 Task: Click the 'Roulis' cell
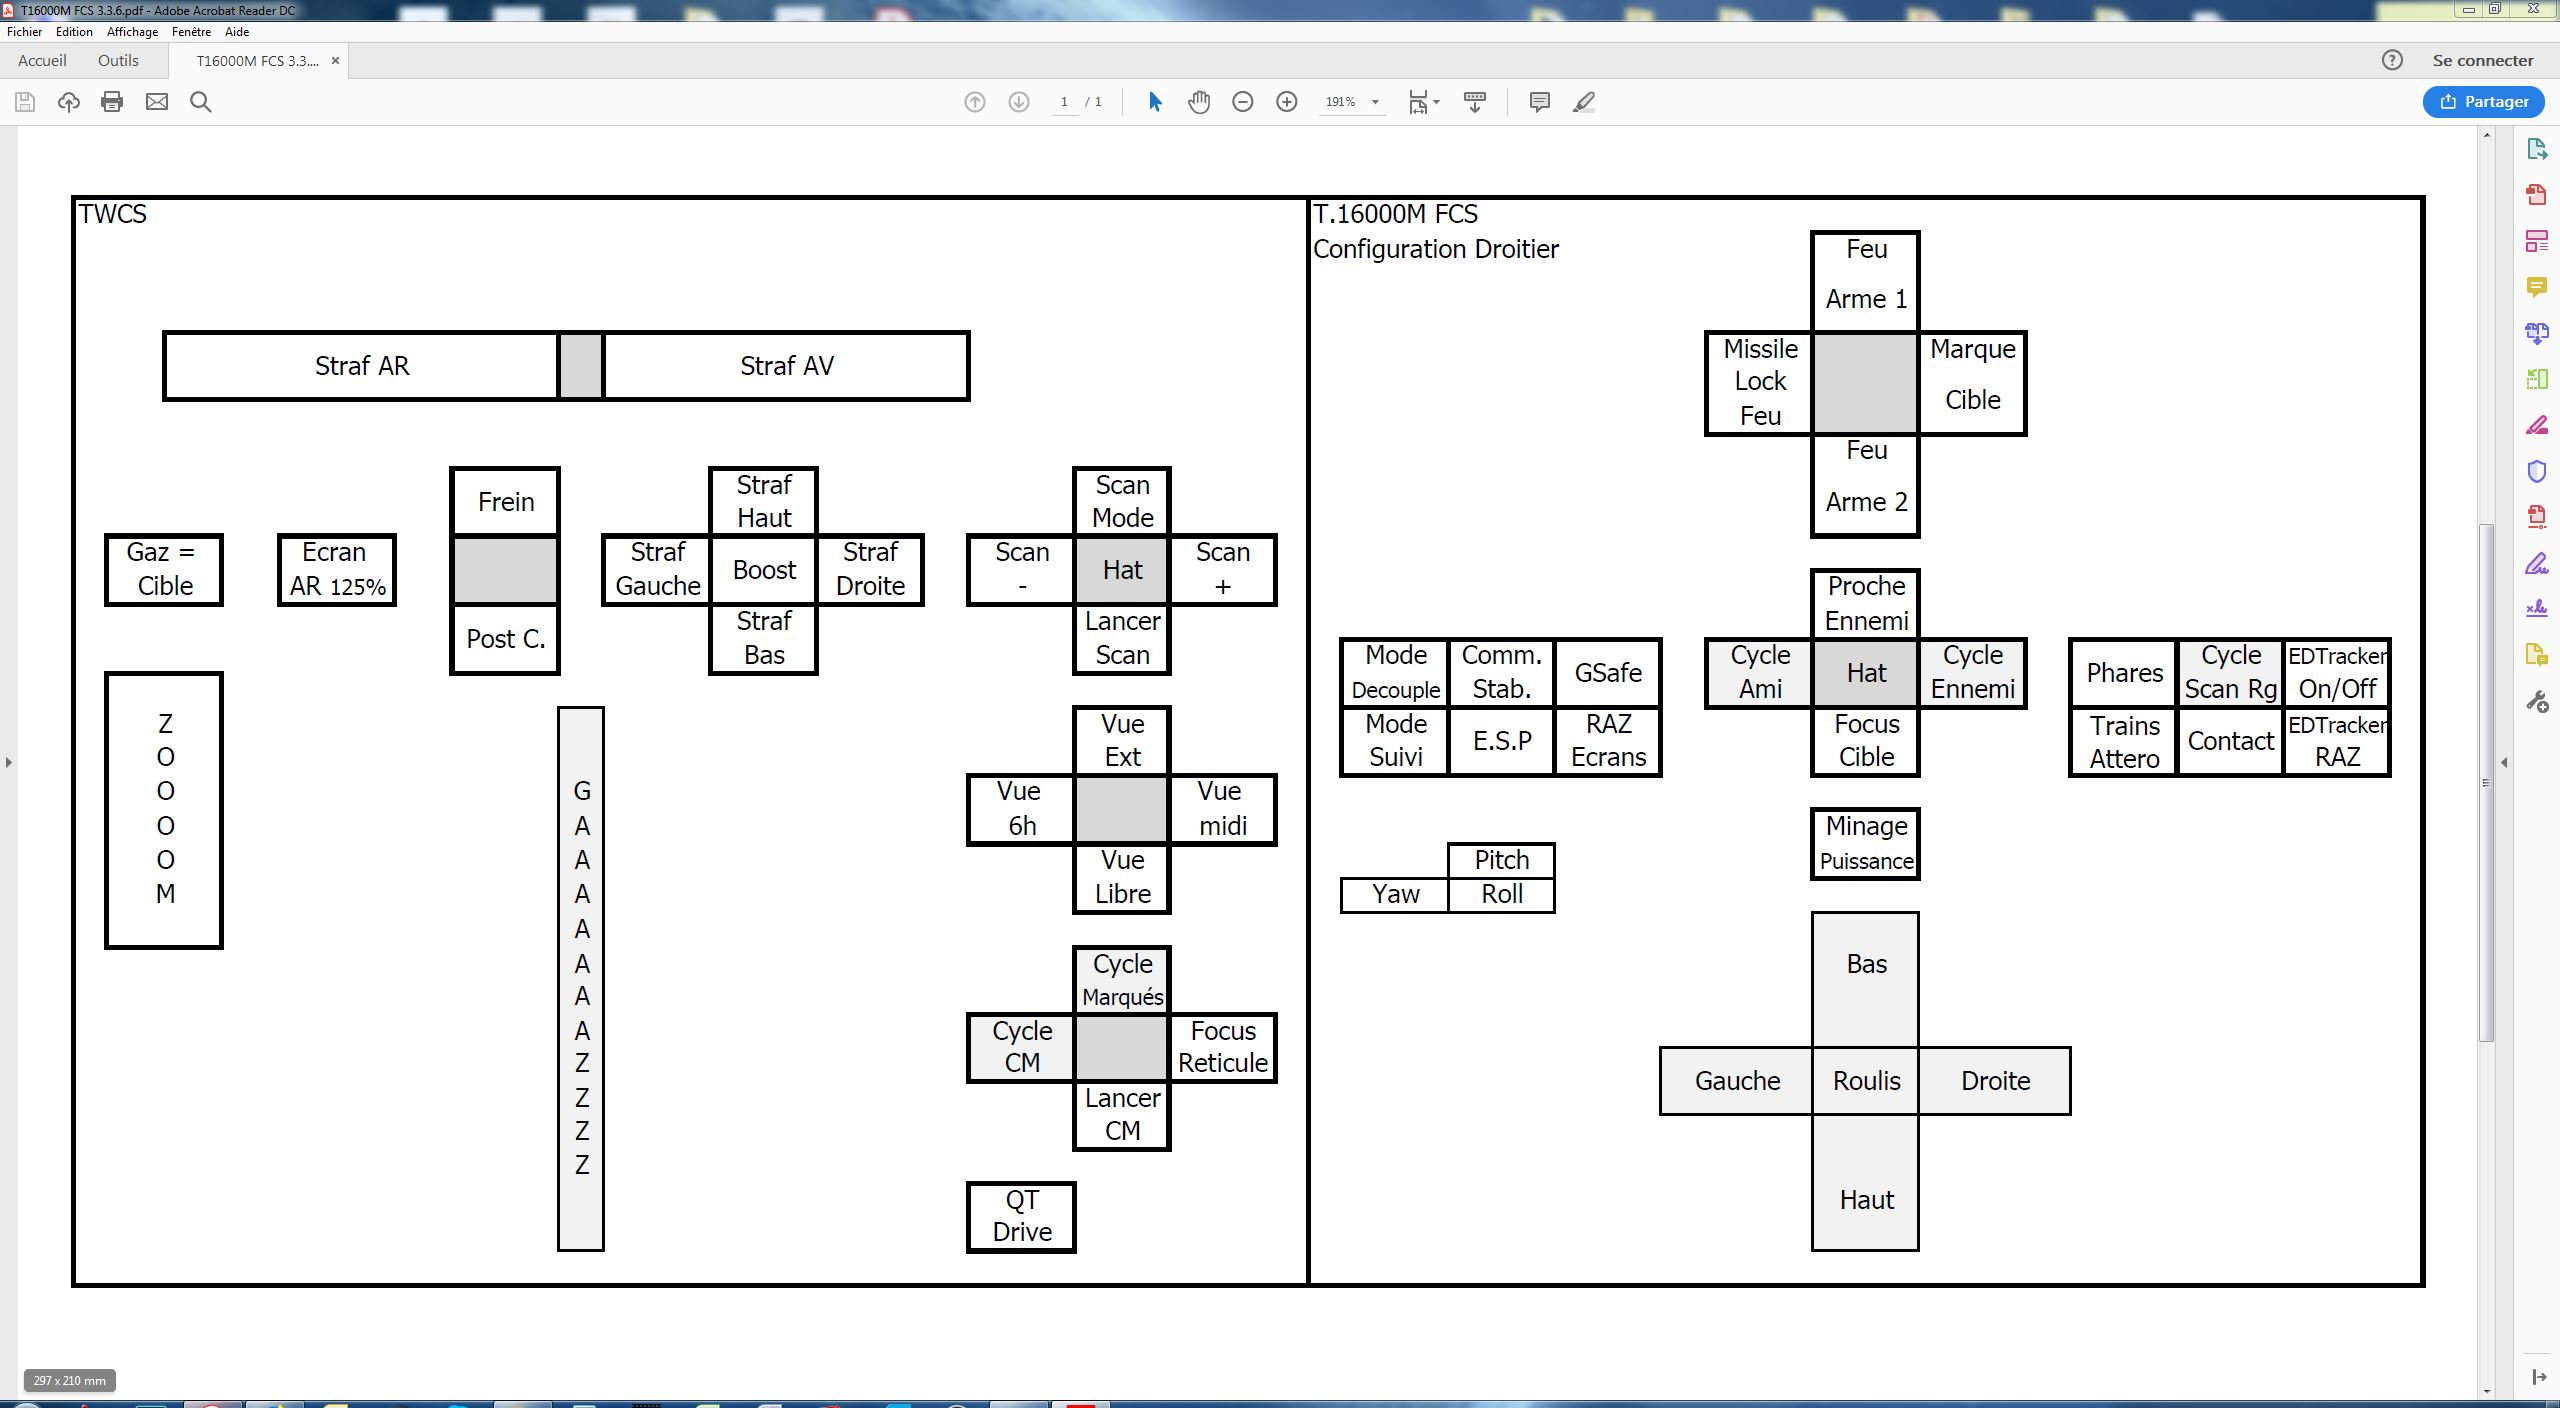tap(1866, 1081)
